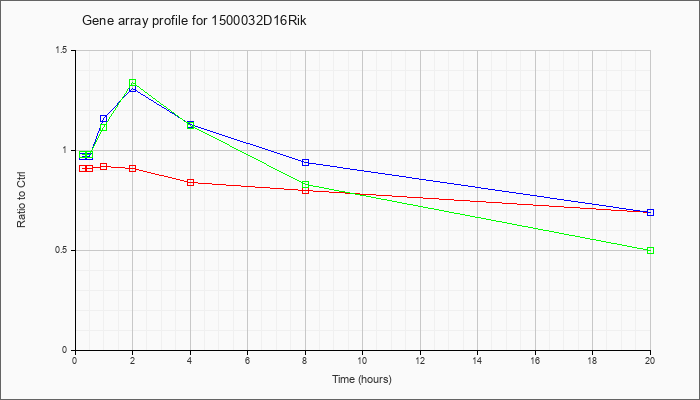
Task: Select the overlapping blue-green marker at 4 hours
Action: point(190,125)
